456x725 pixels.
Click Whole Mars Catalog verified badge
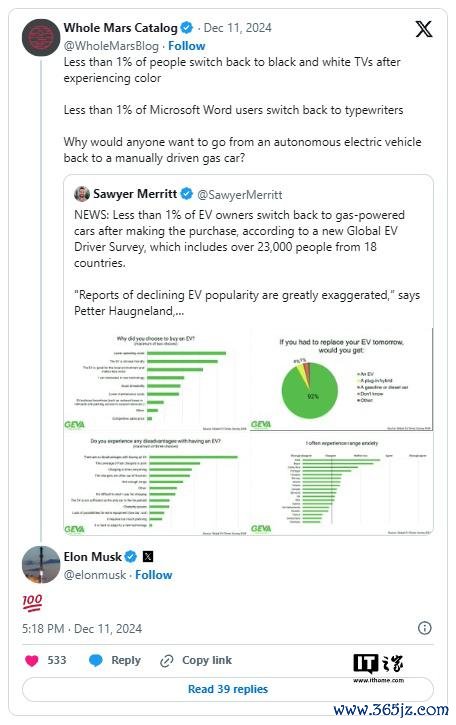pos(186,28)
